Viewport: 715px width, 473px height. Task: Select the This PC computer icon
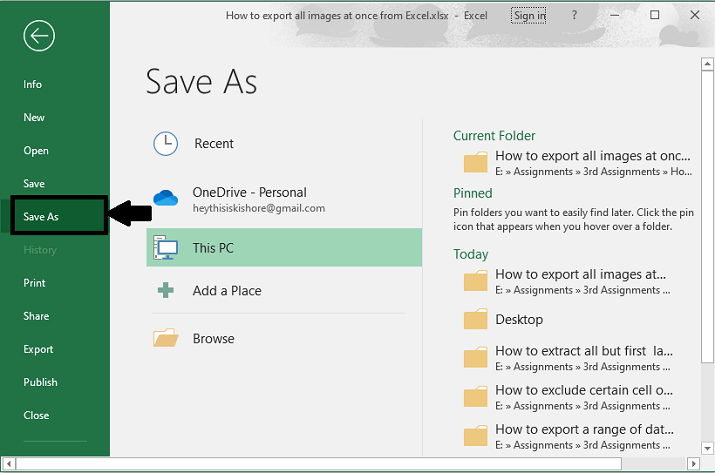pos(165,248)
